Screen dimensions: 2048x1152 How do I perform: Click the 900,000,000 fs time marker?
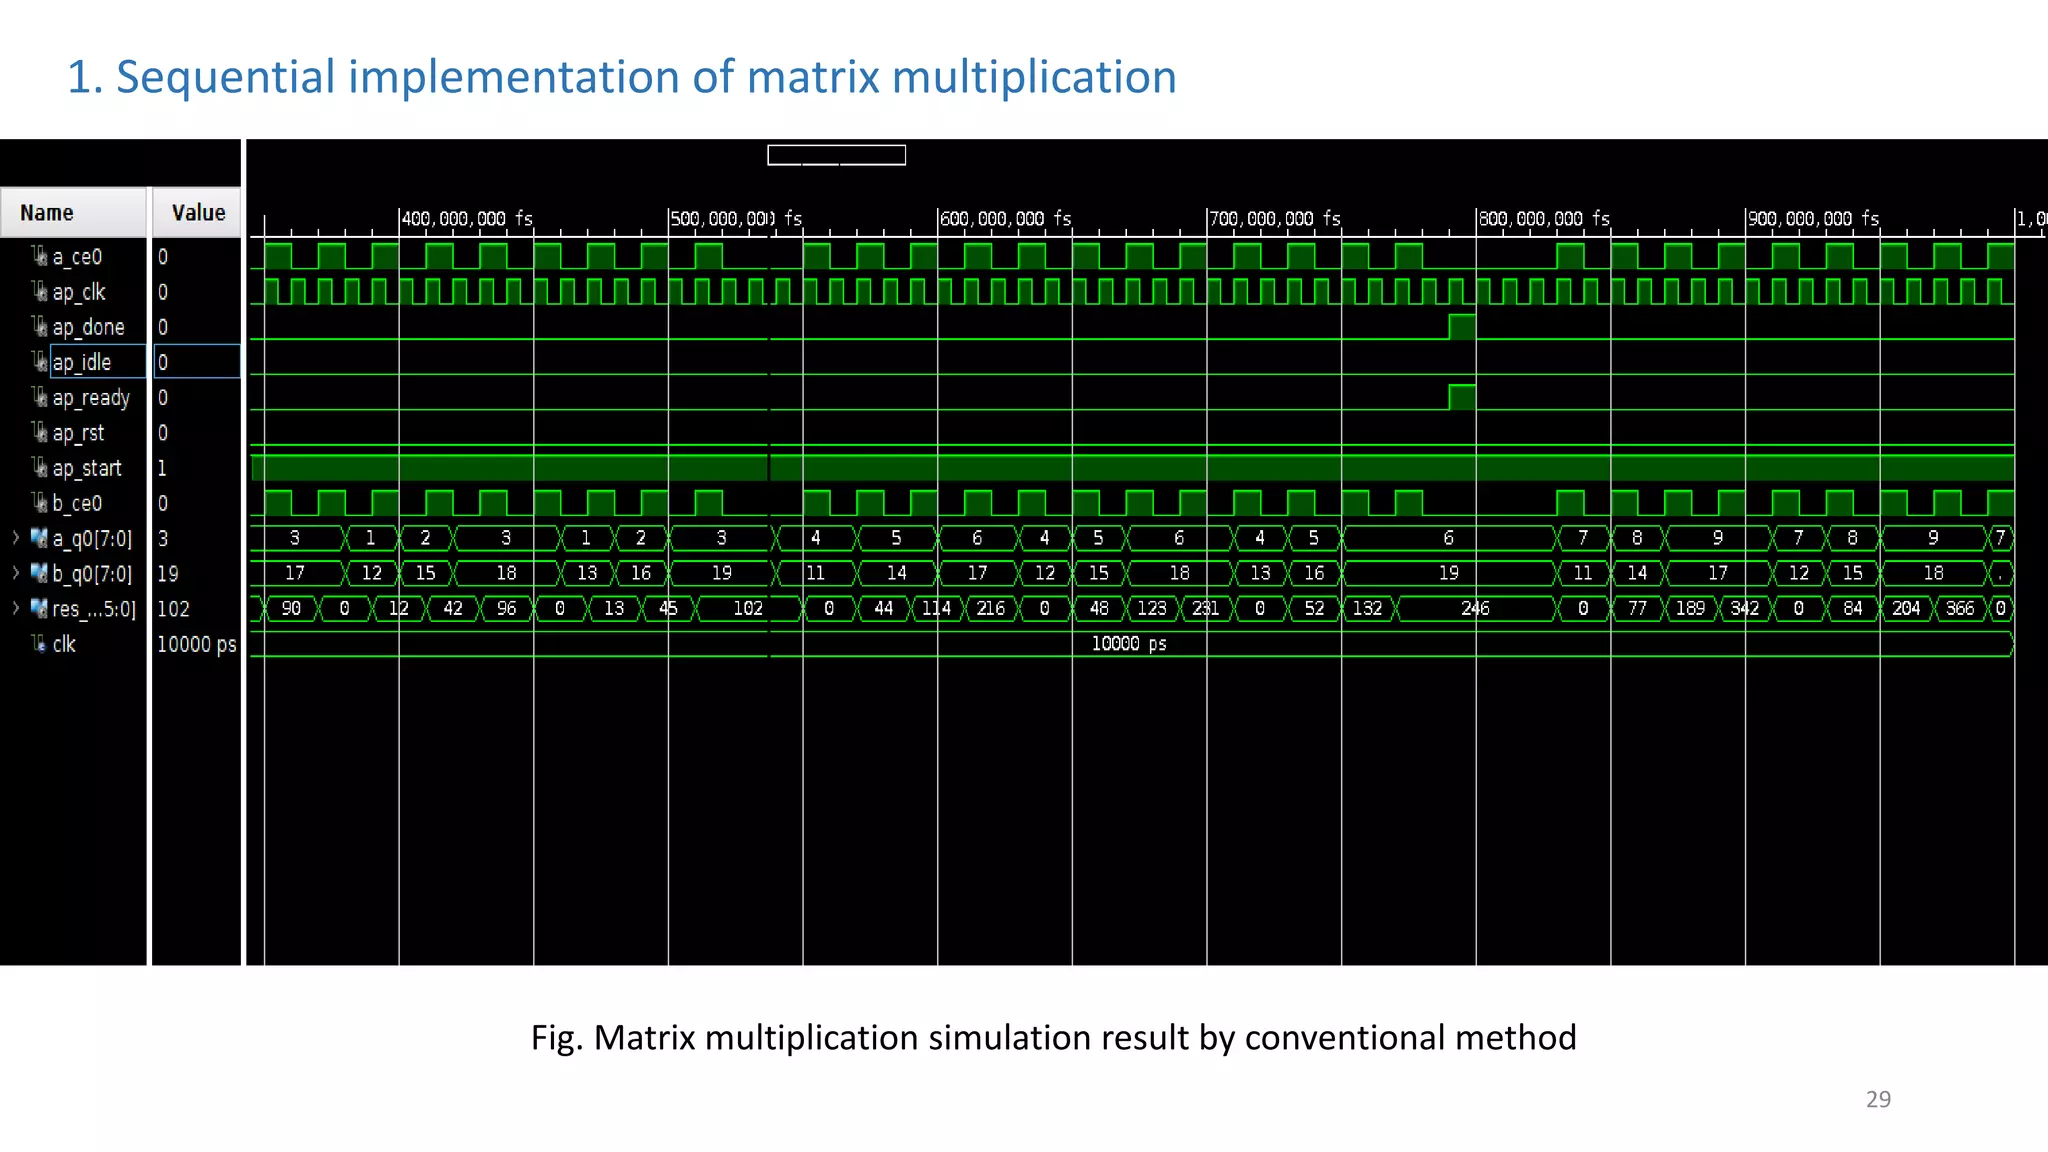coord(1814,218)
